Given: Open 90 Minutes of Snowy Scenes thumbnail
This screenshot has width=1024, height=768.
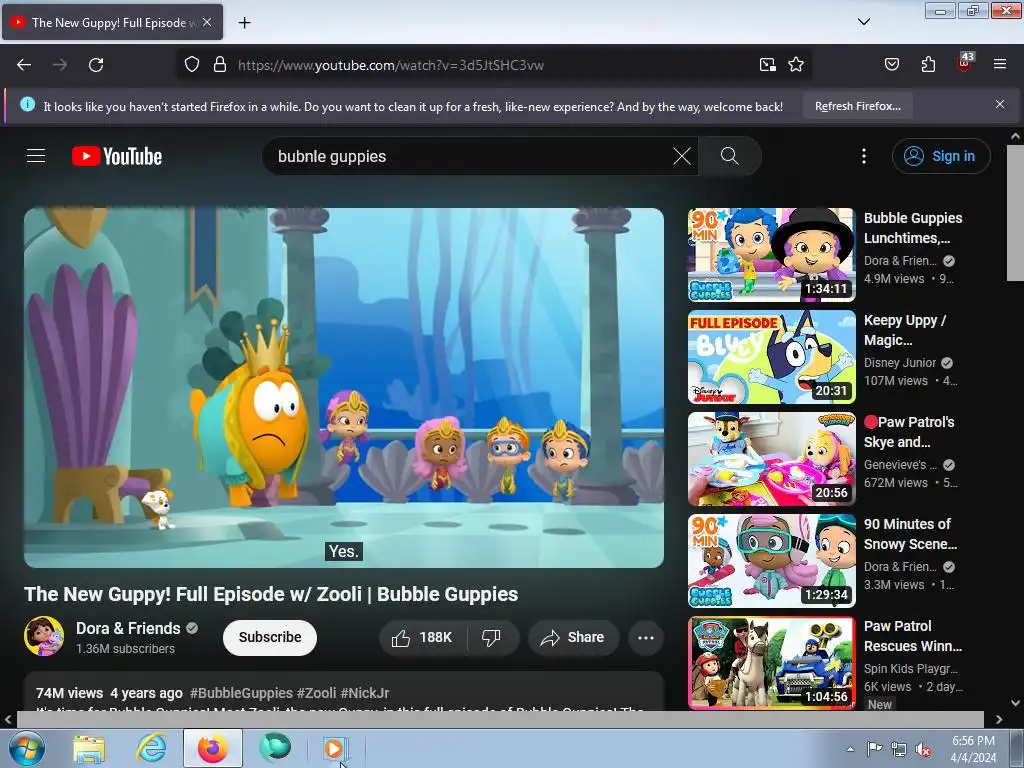Looking at the screenshot, I should pyautogui.click(x=771, y=560).
